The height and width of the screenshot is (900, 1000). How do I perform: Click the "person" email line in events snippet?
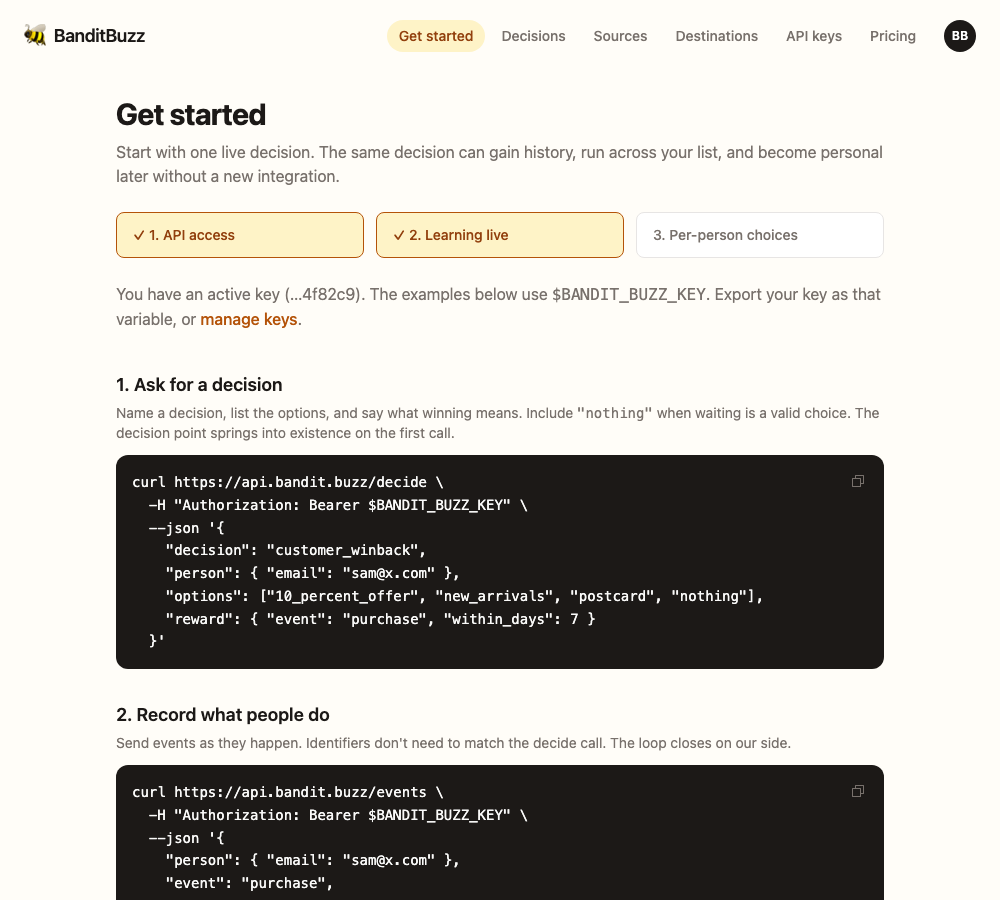click(x=312, y=860)
